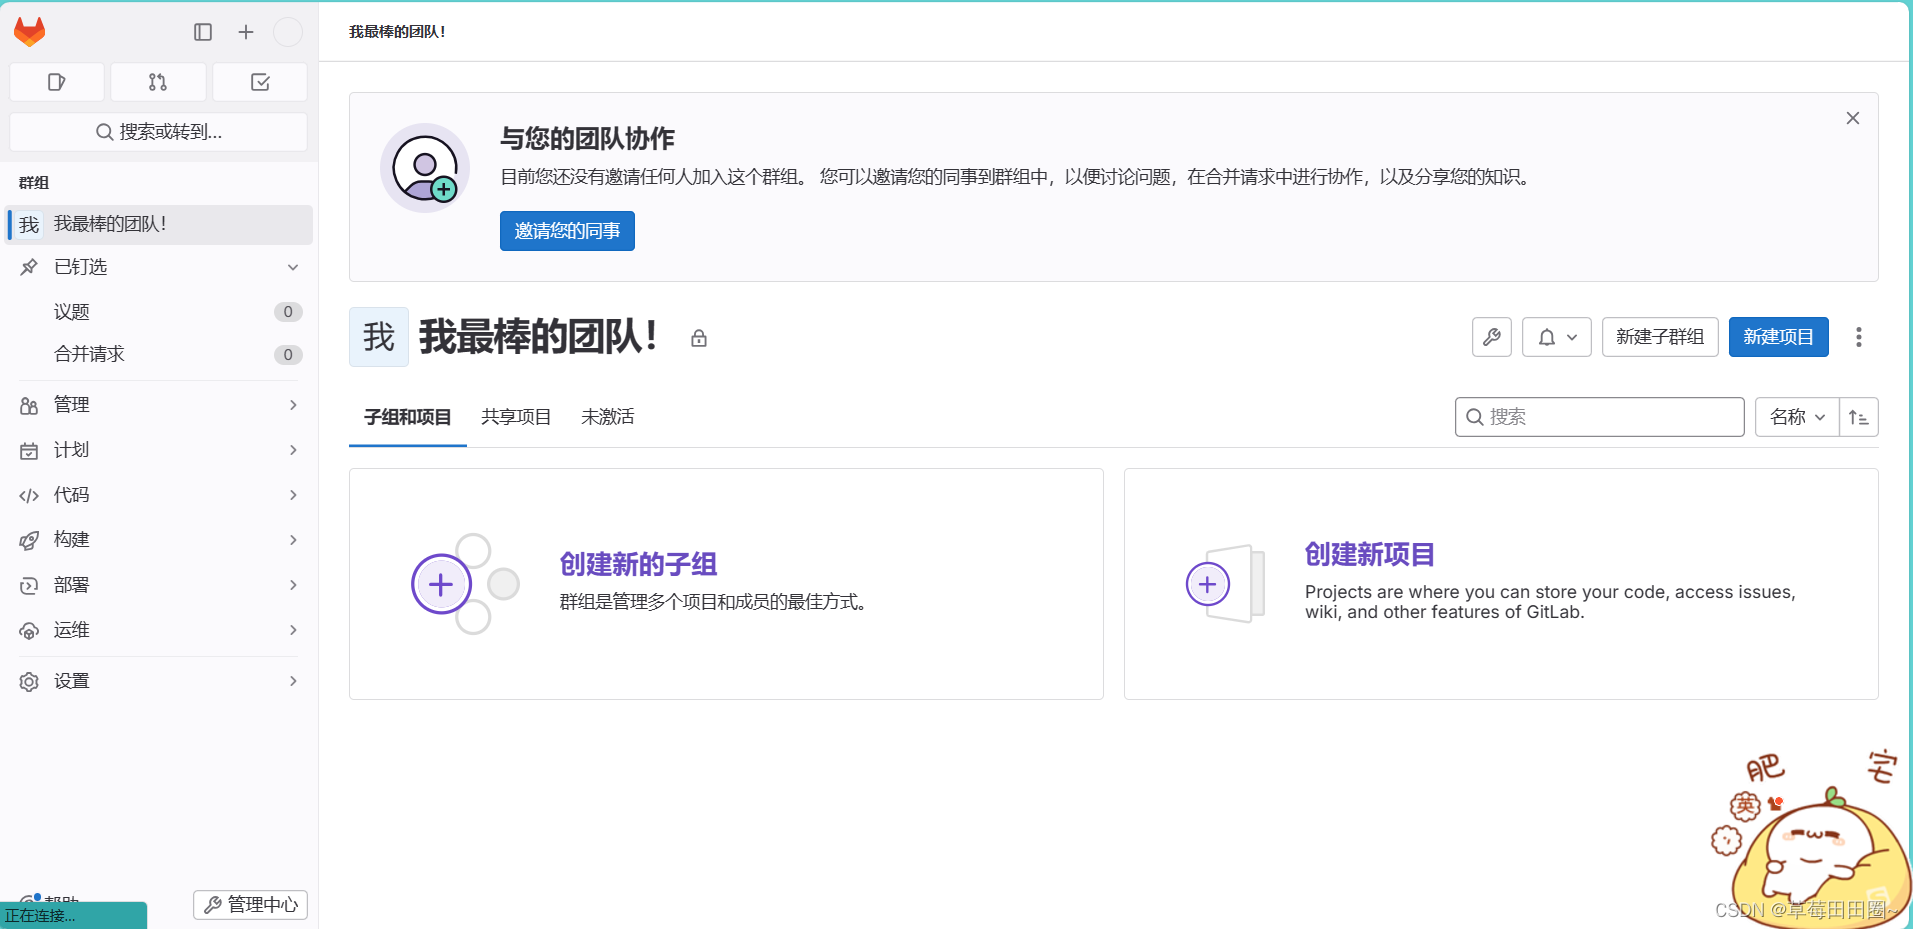Click the 管理中心 admin button
1913x929 pixels.
pos(250,905)
